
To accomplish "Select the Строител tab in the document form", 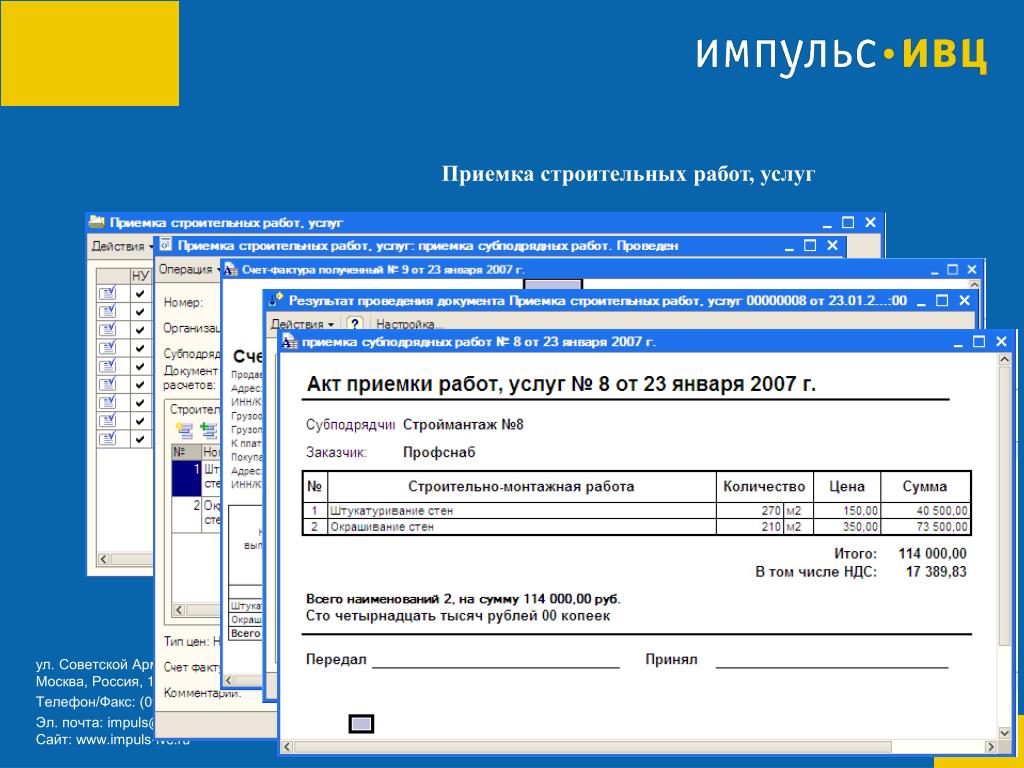I will (194, 409).
